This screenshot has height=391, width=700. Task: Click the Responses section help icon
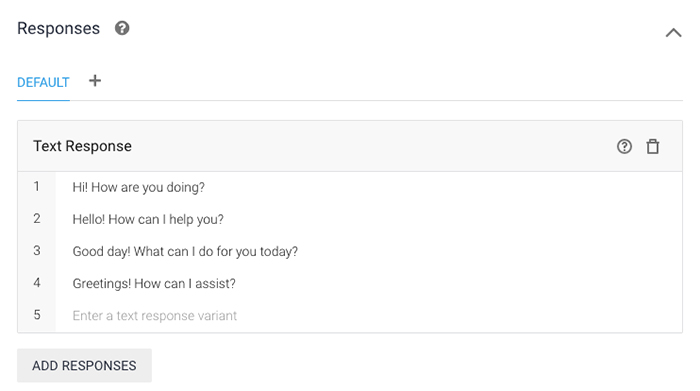(122, 28)
